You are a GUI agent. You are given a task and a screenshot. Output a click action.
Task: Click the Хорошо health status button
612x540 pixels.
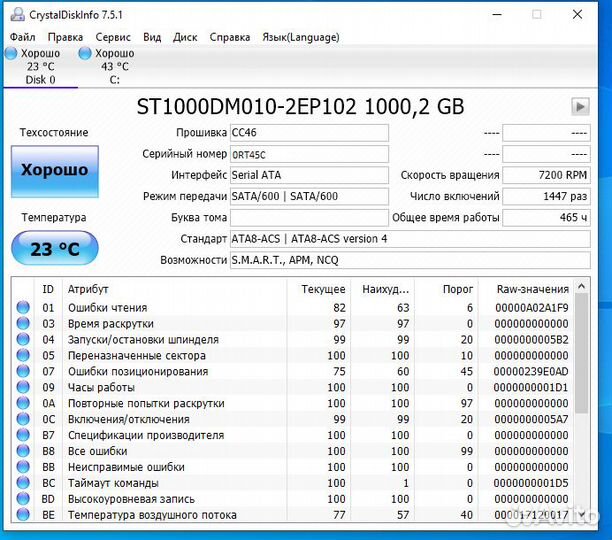click(55, 171)
